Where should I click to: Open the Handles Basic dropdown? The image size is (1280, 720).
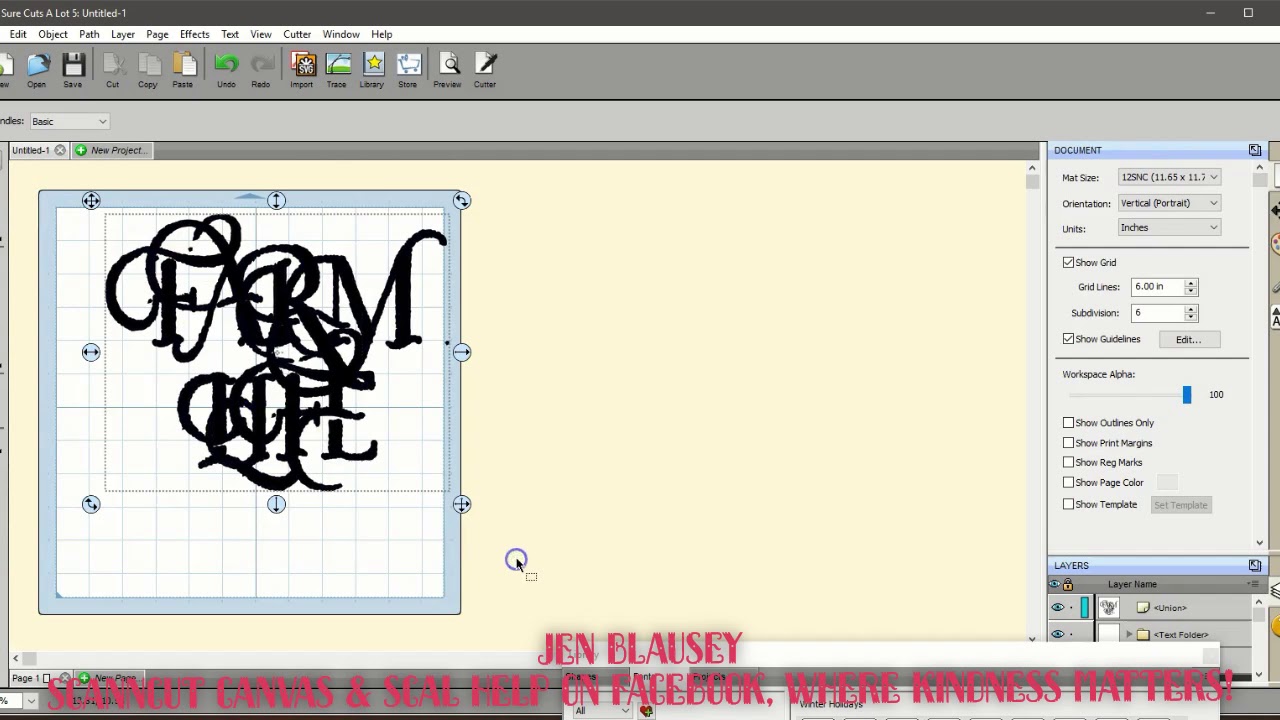click(68, 121)
